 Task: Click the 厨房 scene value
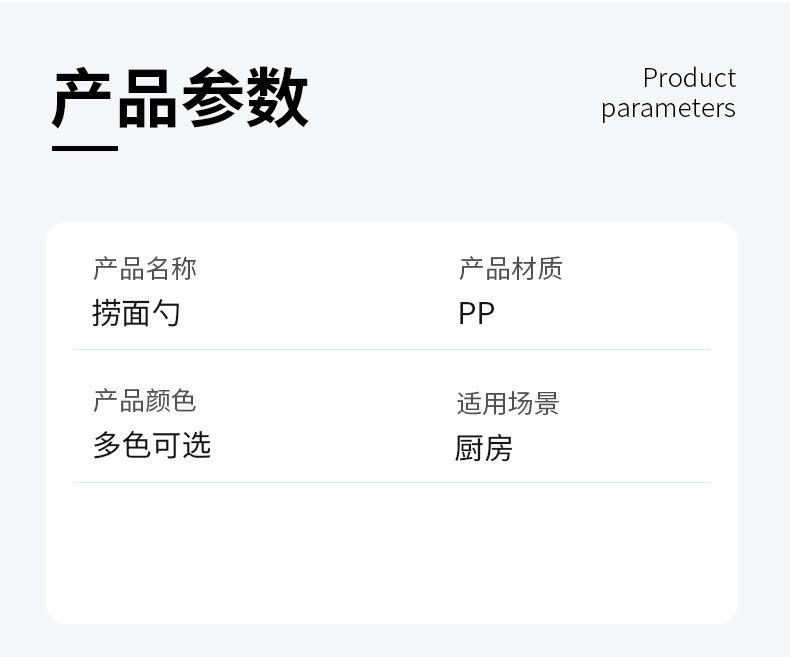[x=484, y=448]
